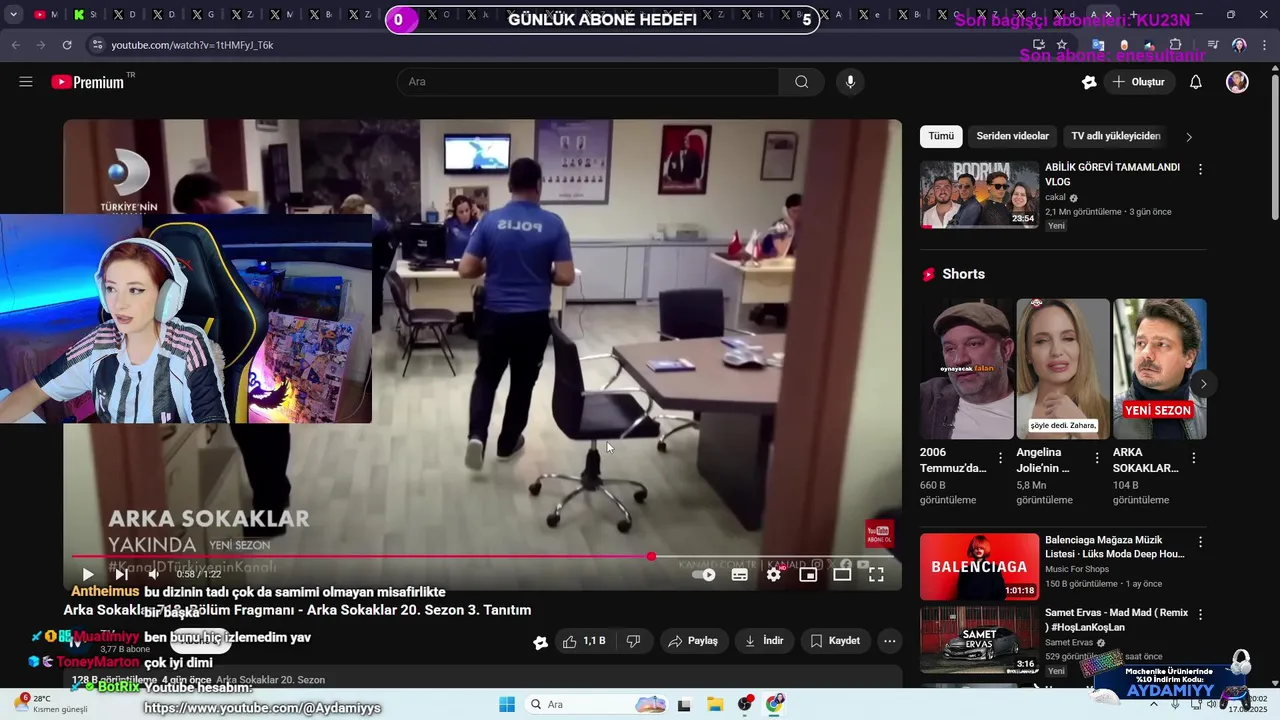Image resolution: width=1280 pixels, height=720 pixels.
Task: Open more actions below the video
Action: click(x=889, y=641)
